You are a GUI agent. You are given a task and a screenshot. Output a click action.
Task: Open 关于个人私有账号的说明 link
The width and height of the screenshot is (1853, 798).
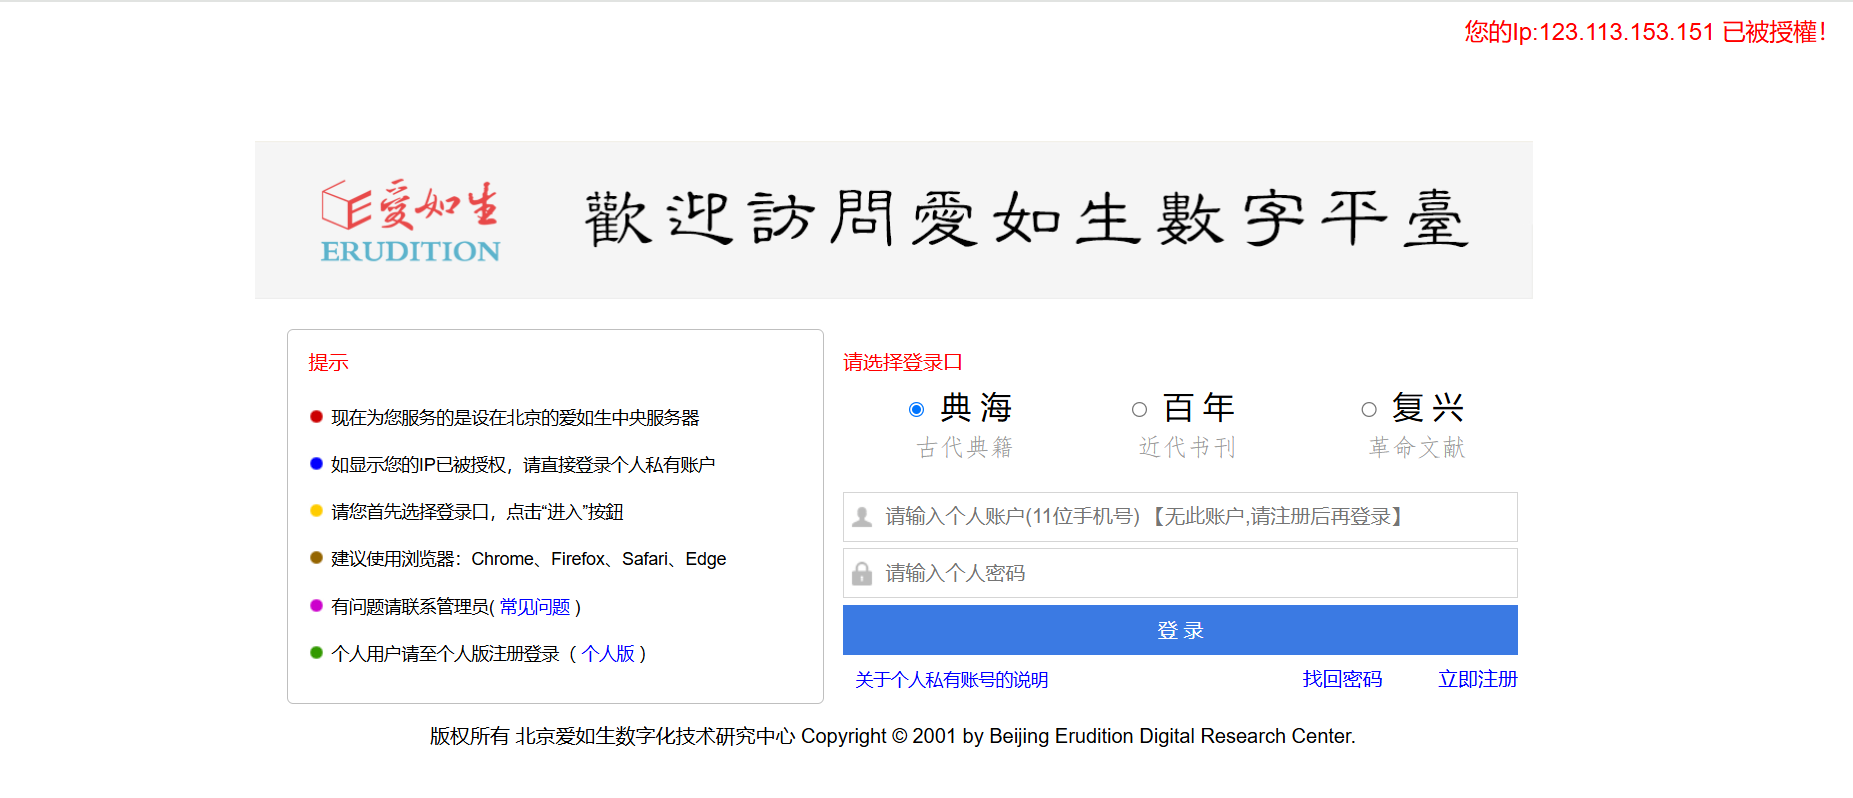pos(951,680)
